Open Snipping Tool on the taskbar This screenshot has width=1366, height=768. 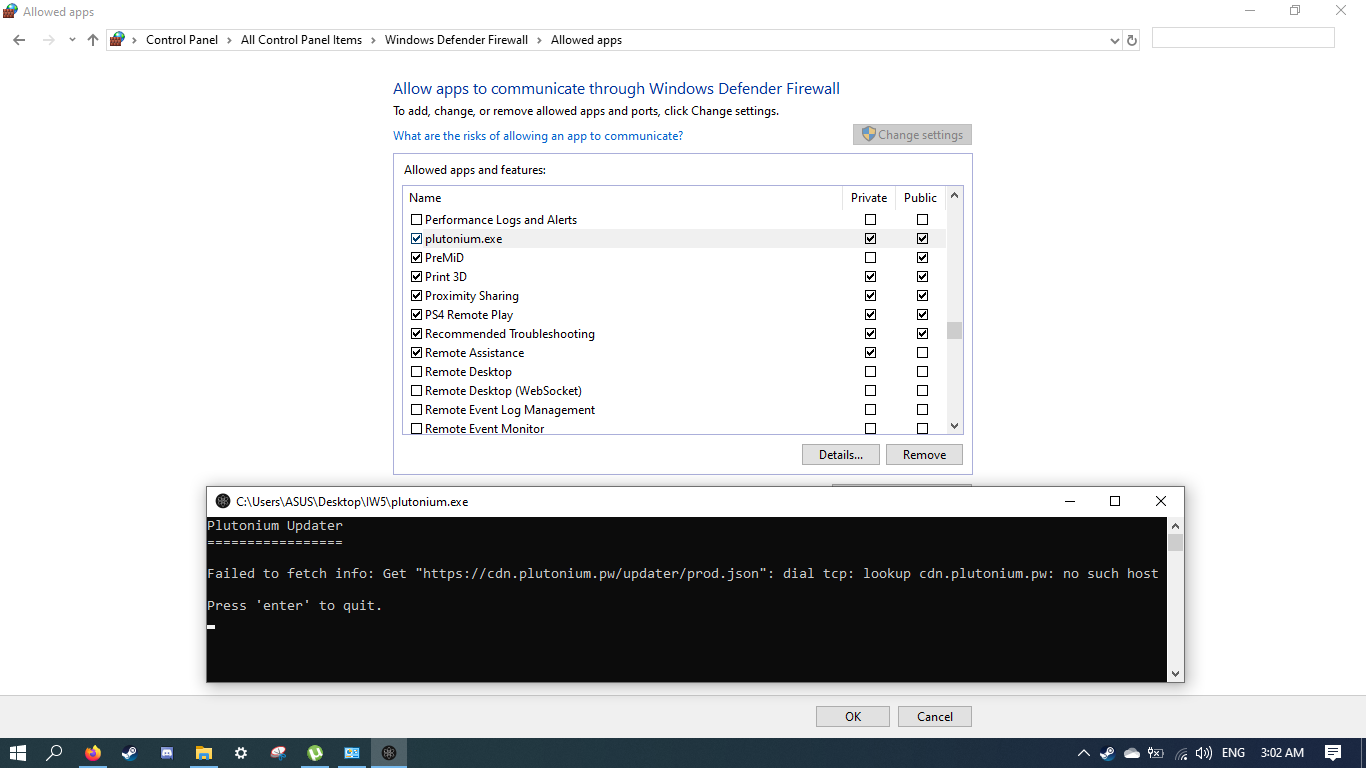pos(278,753)
